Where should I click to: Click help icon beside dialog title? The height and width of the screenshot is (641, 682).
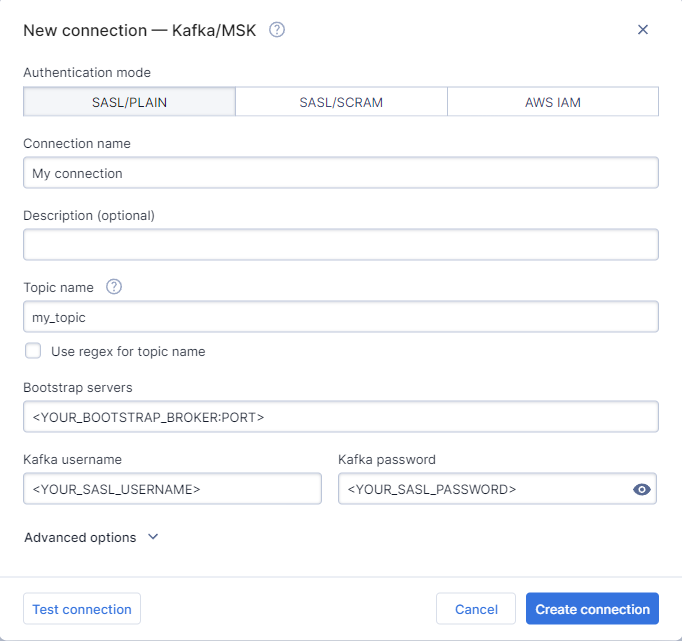277,30
